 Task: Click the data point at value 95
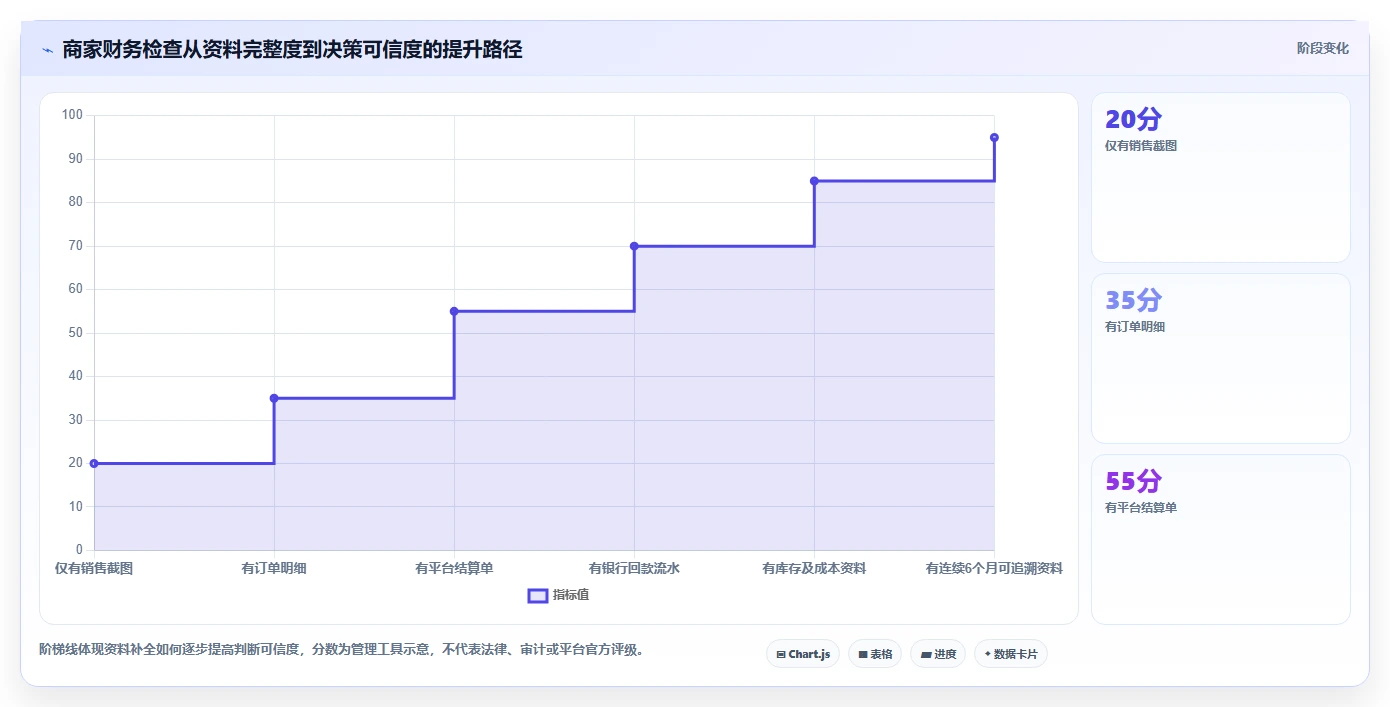(994, 137)
